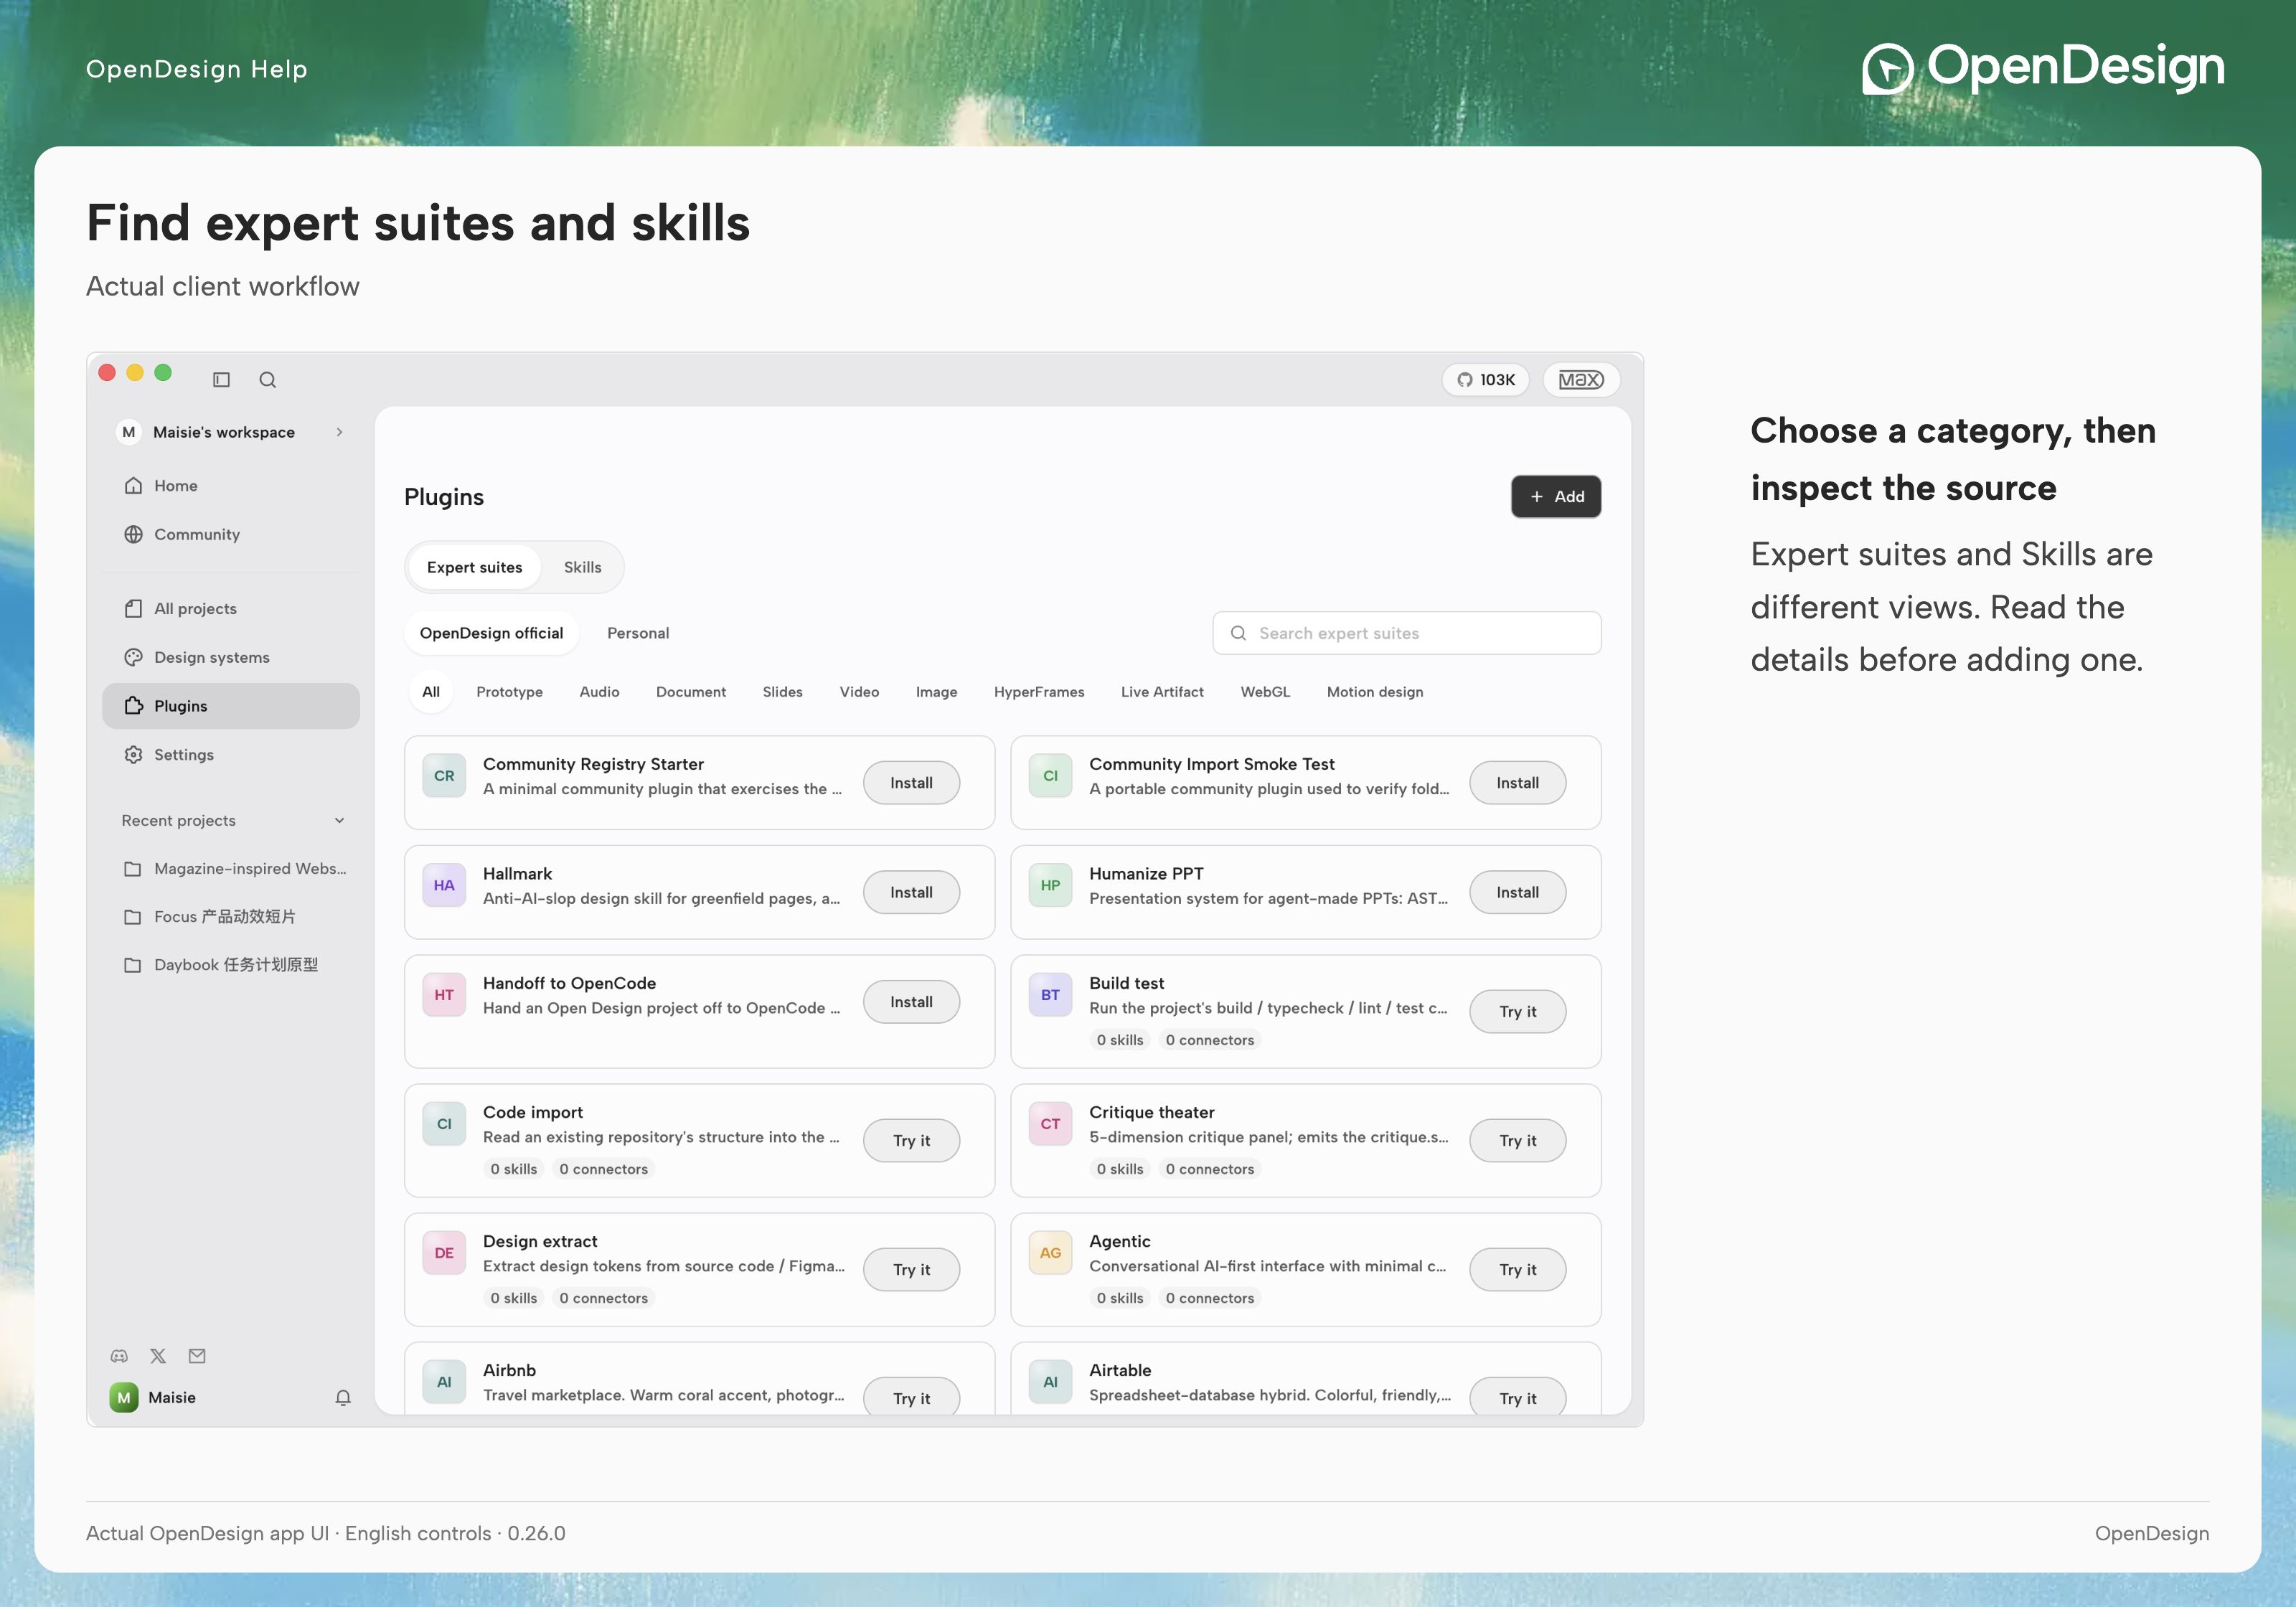Click the BT Build test icon
This screenshot has height=1607, width=2296.
coord(1050,995)
